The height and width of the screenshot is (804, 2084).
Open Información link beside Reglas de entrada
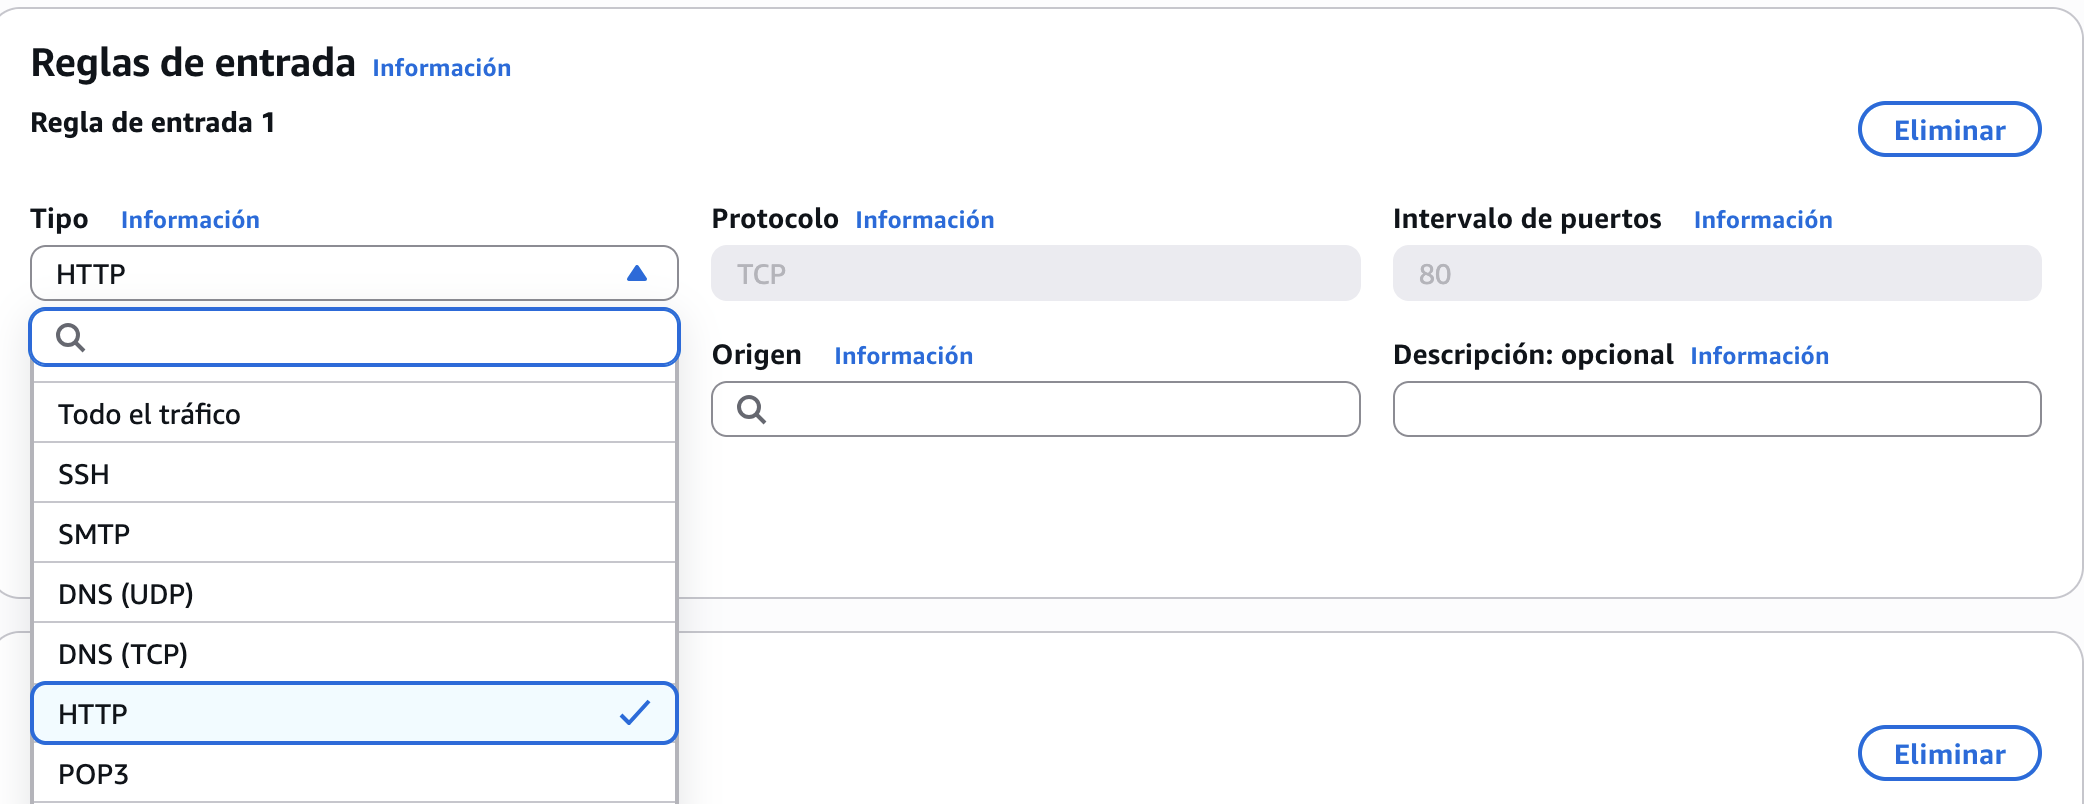(441, 68)
